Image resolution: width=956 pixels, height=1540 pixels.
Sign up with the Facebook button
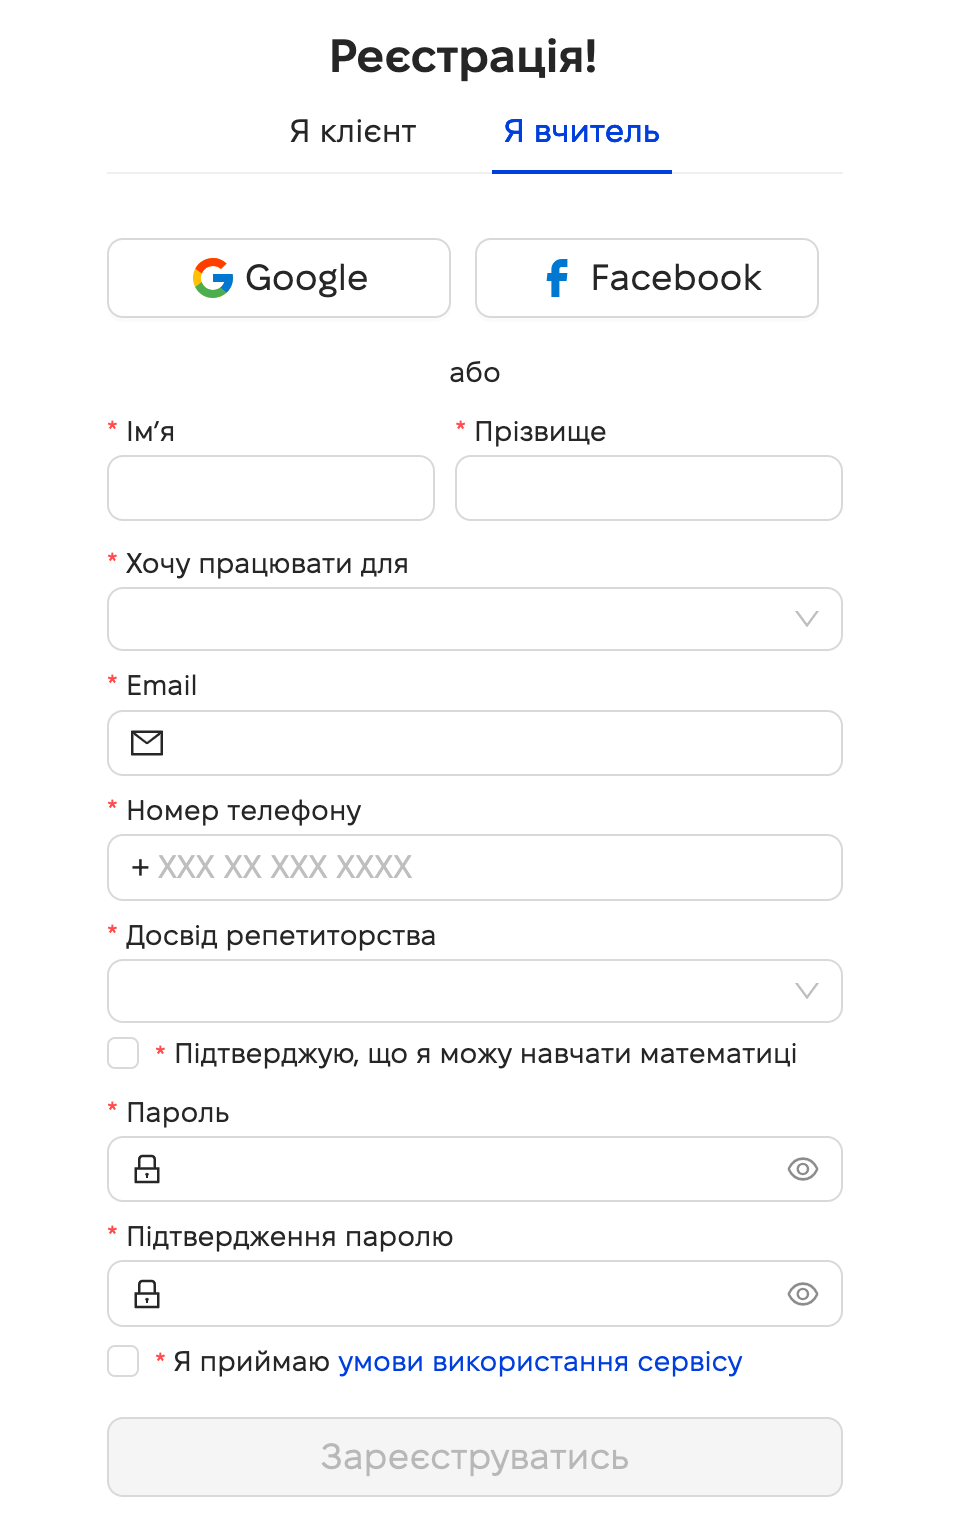tap(646, 278)
